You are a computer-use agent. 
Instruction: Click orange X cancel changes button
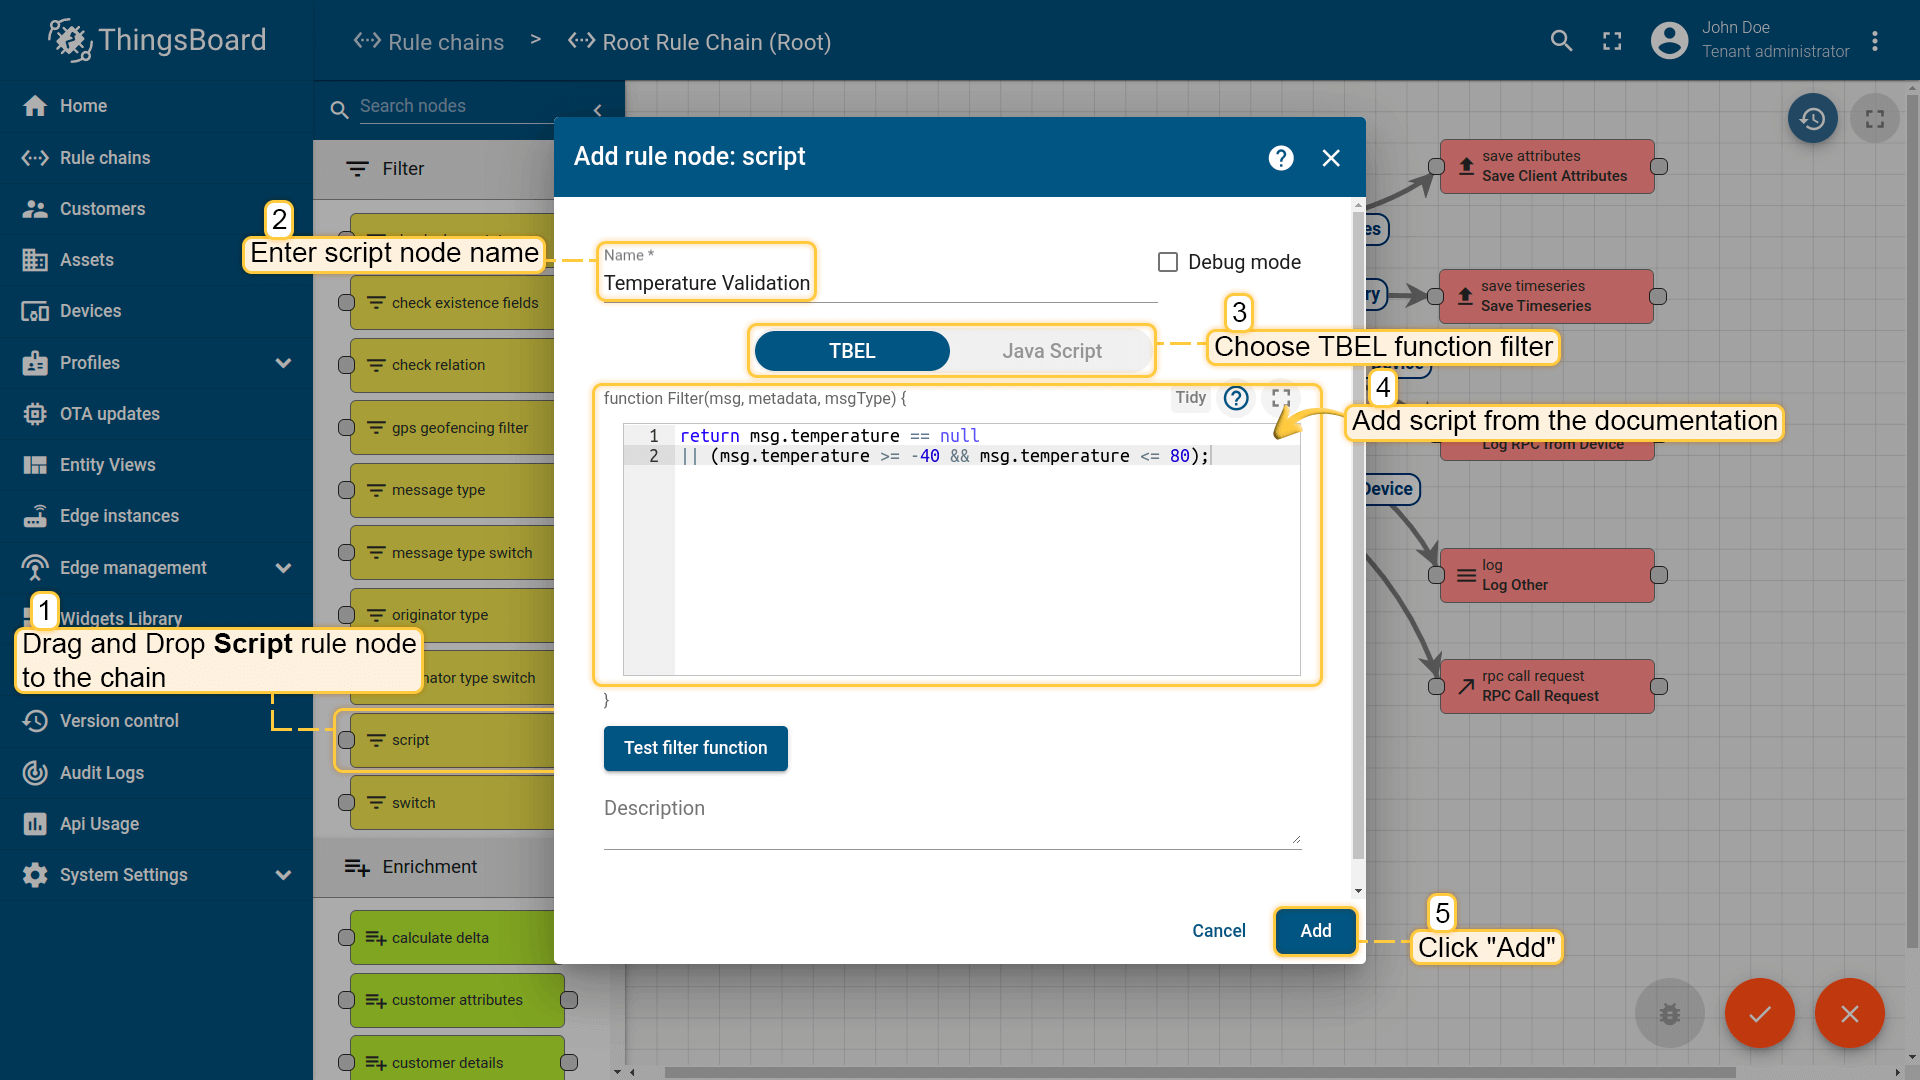tap(1849, 1013)
